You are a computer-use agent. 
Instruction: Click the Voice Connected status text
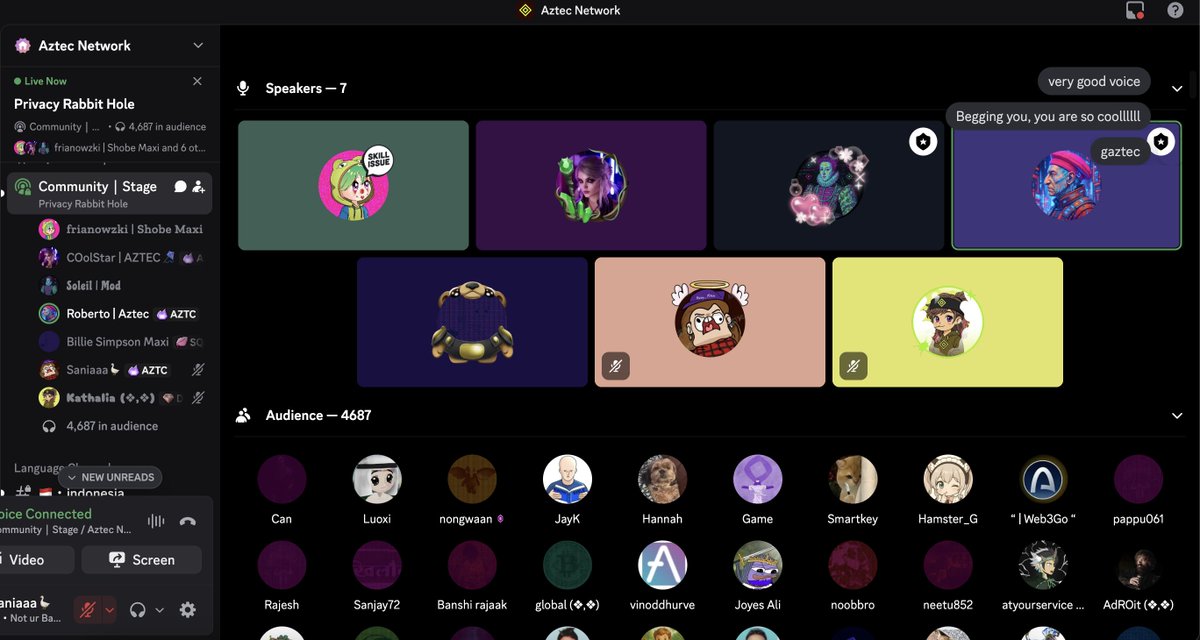coord(45,514)
